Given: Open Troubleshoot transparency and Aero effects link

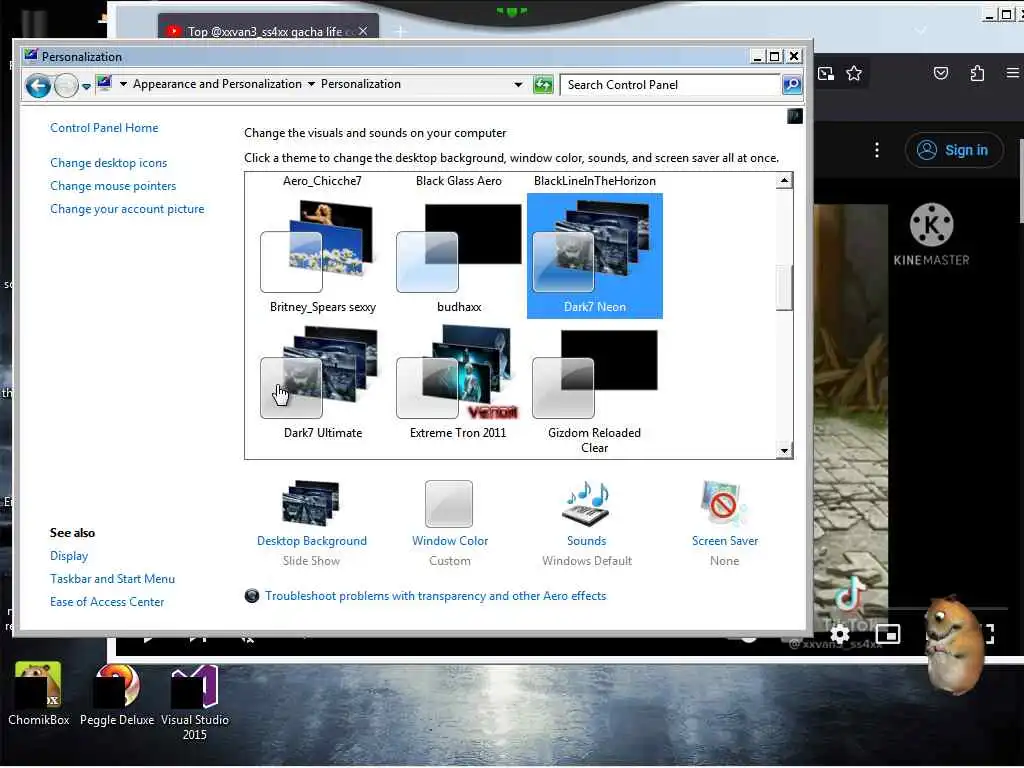Looking at the screenshot, I should pos(436,596).
